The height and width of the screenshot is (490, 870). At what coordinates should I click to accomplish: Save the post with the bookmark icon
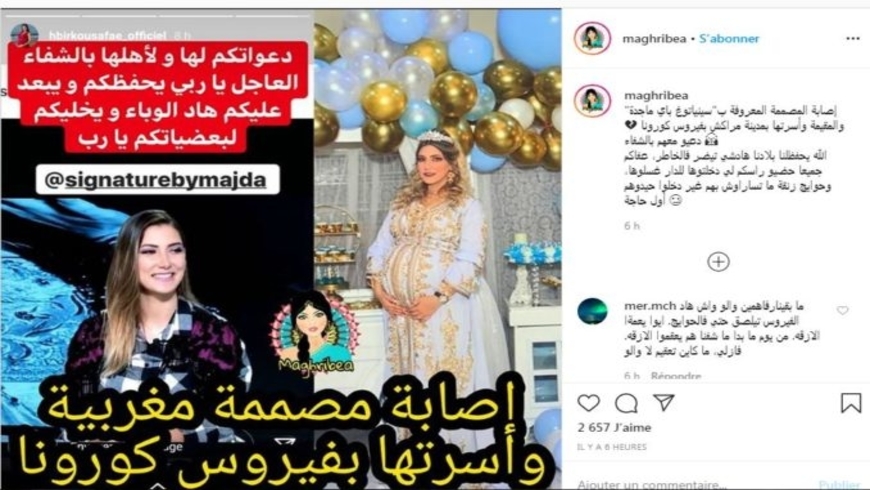tap(851, 403)
